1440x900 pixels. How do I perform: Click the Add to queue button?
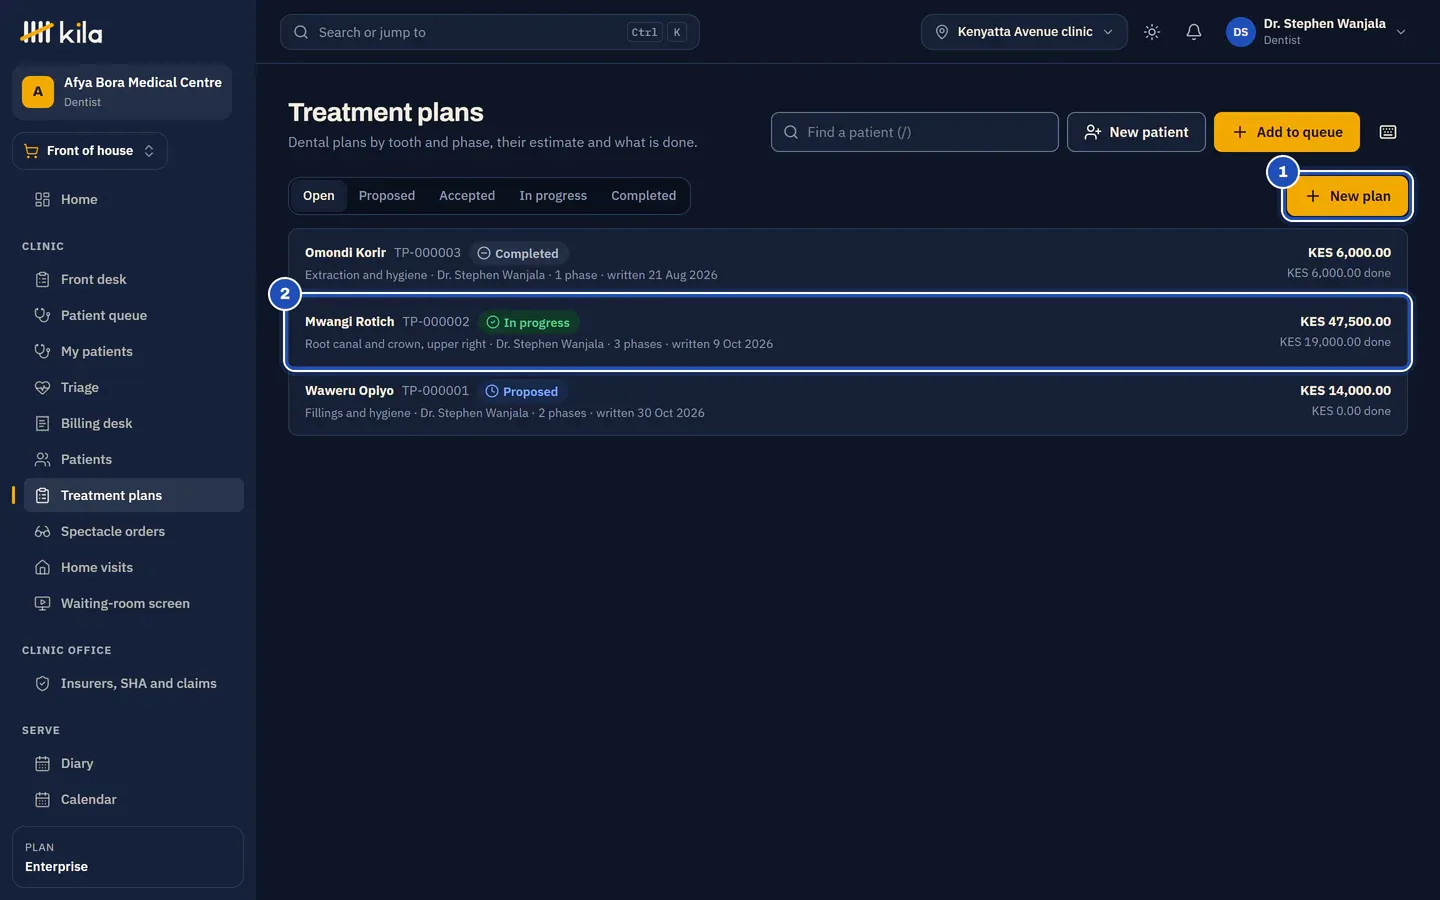pos(1287,132)
